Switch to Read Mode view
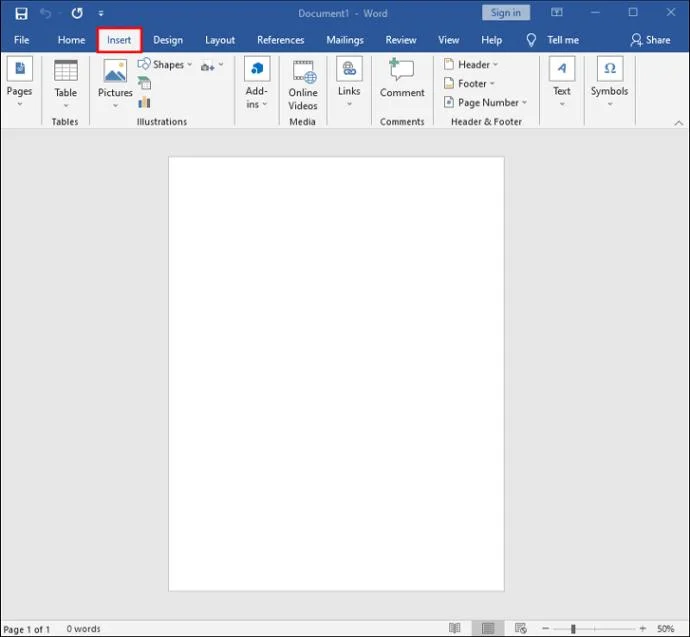This screenshot has height=637, width=690. click(x=455, y=628)
